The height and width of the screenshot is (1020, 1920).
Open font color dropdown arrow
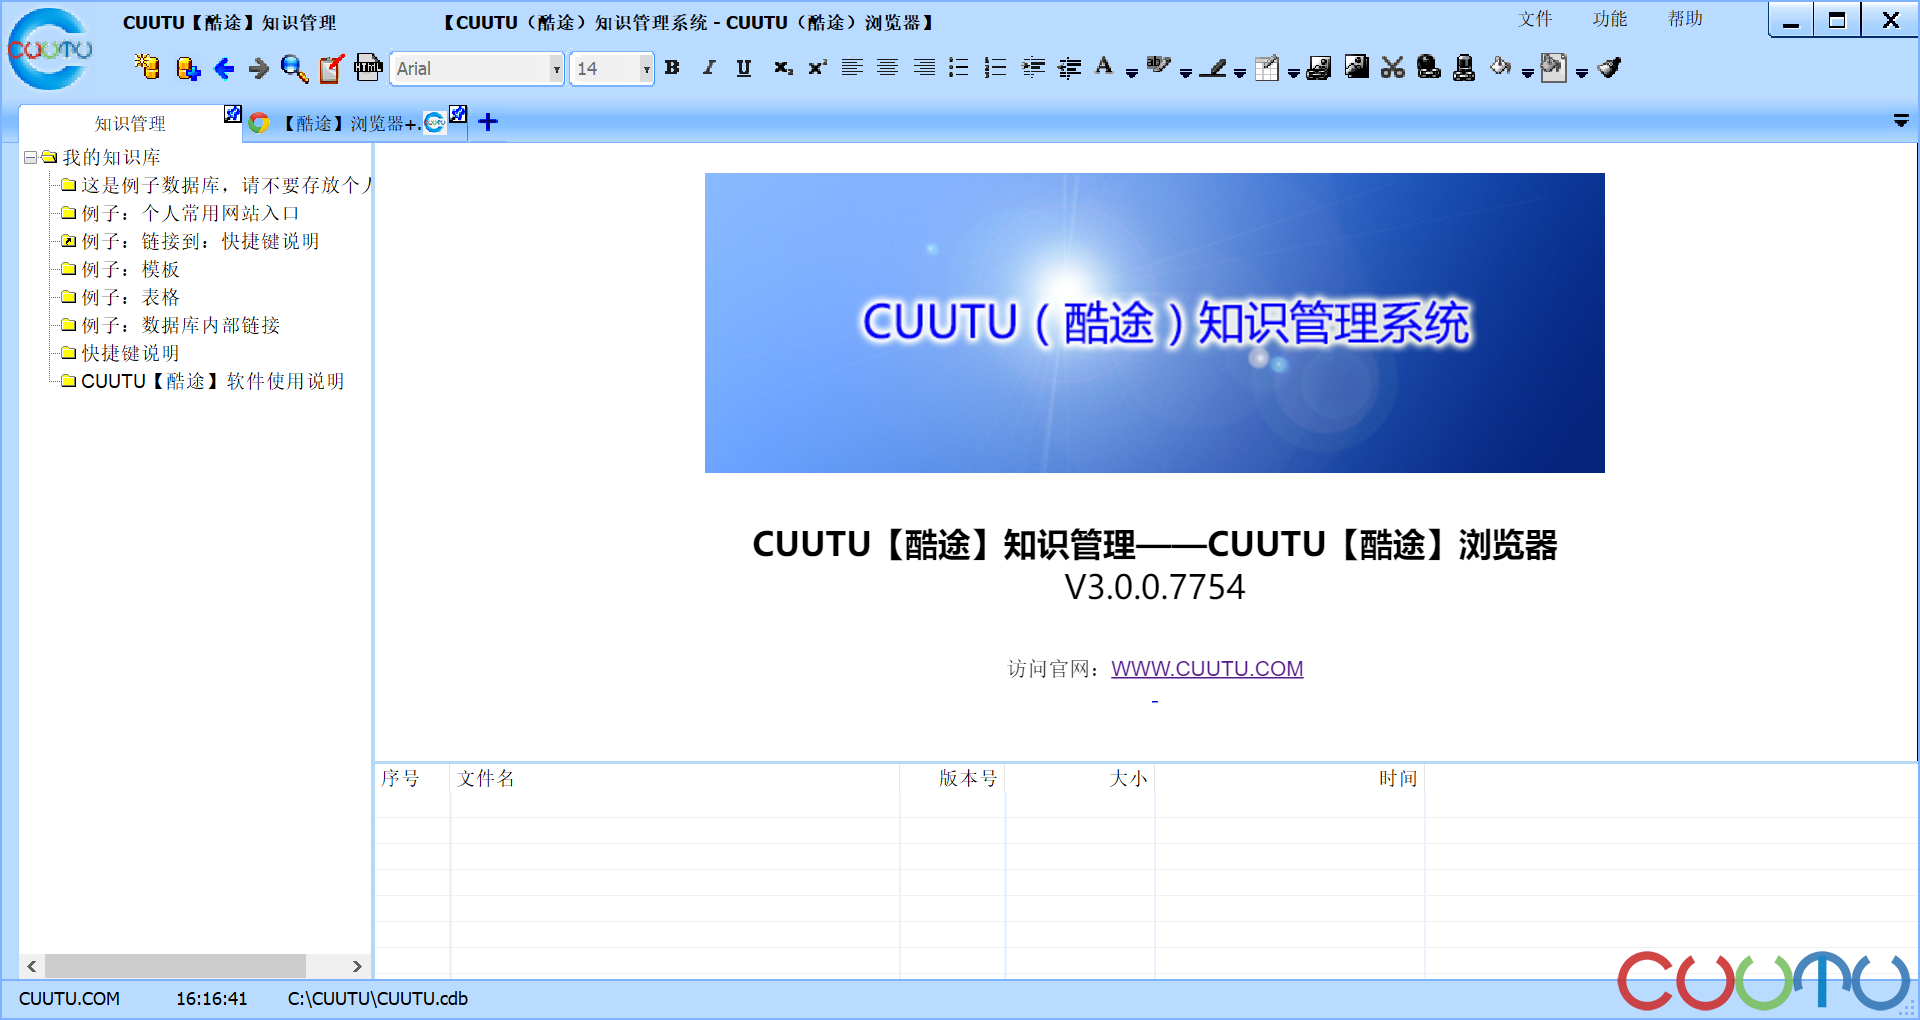pyautogui.click(x=1131, y=72)
